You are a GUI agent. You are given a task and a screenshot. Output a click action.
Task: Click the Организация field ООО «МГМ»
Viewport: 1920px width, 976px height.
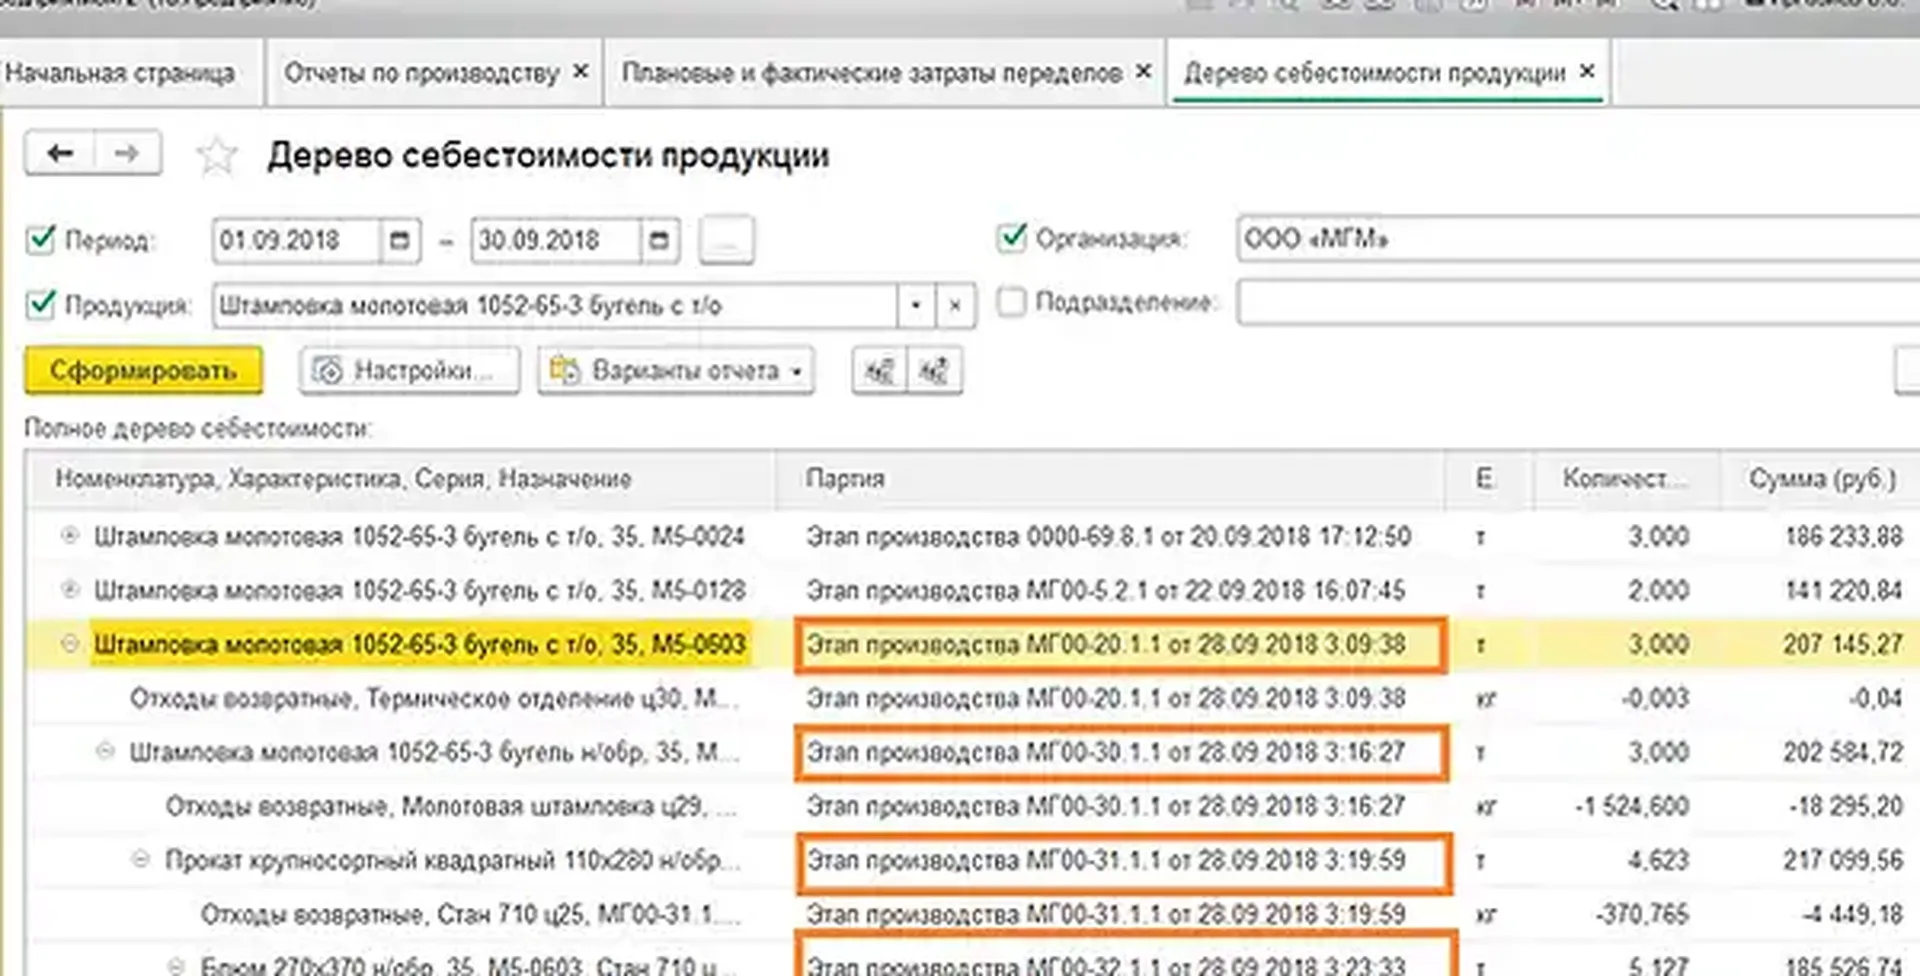pos(1578,240)
